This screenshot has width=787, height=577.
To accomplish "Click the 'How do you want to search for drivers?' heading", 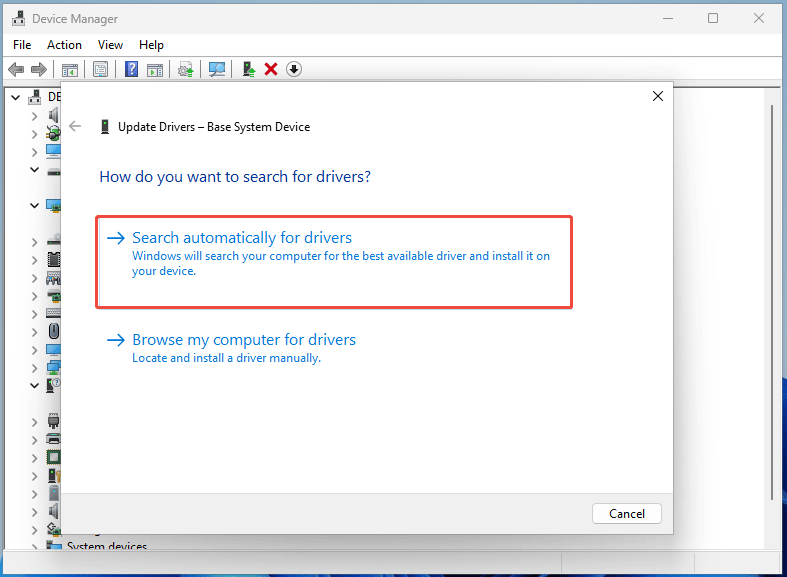I will tap(235, 177).
